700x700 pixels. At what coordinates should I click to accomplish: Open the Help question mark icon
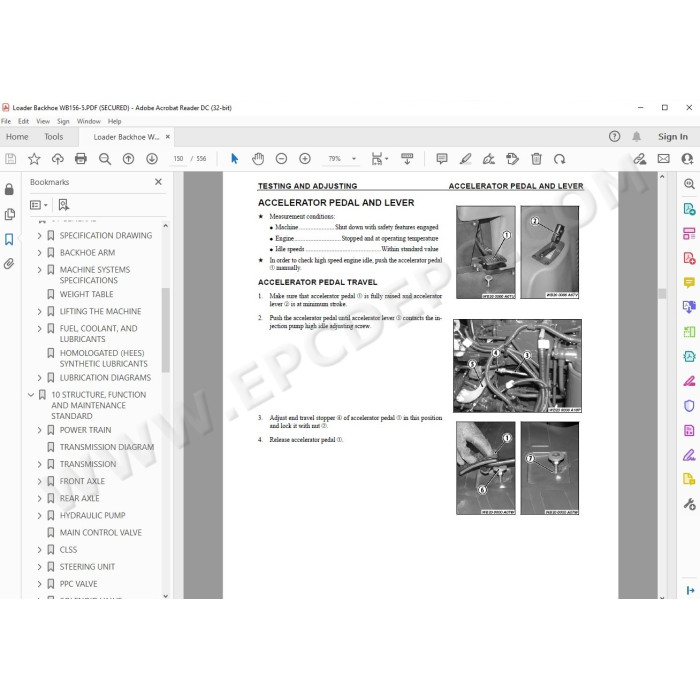614,137
